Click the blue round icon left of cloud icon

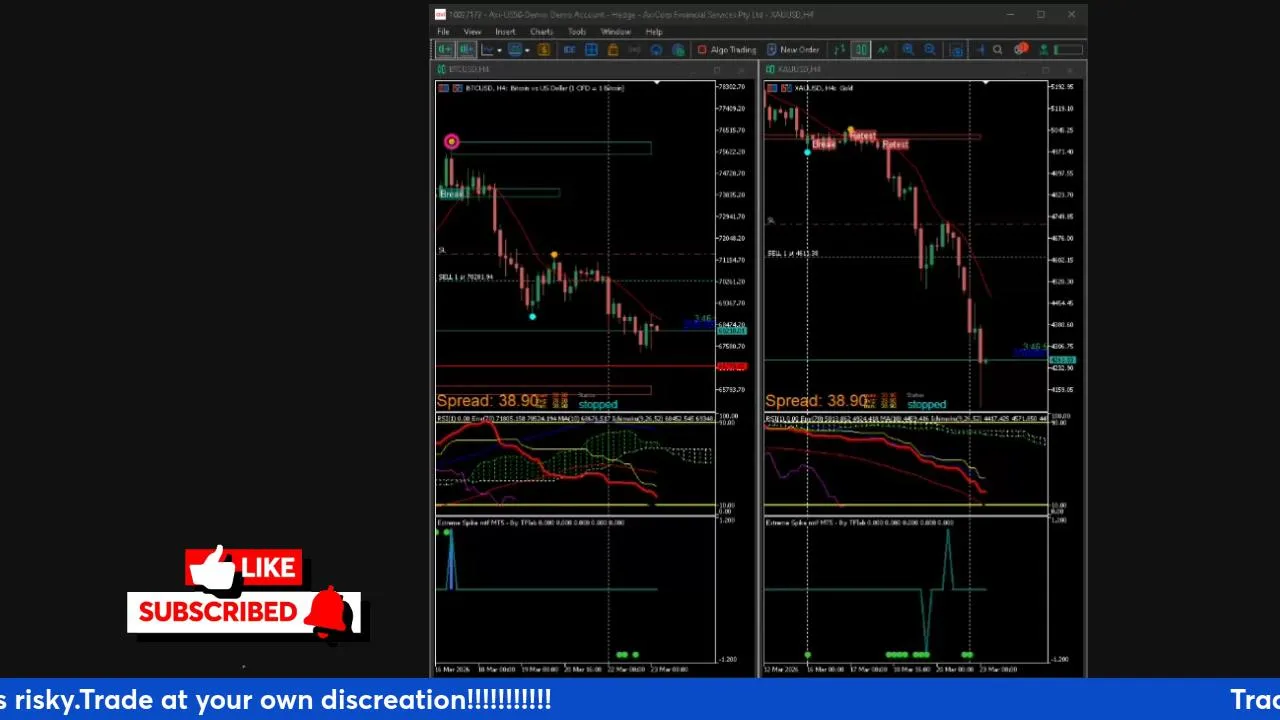coord(656,49)
